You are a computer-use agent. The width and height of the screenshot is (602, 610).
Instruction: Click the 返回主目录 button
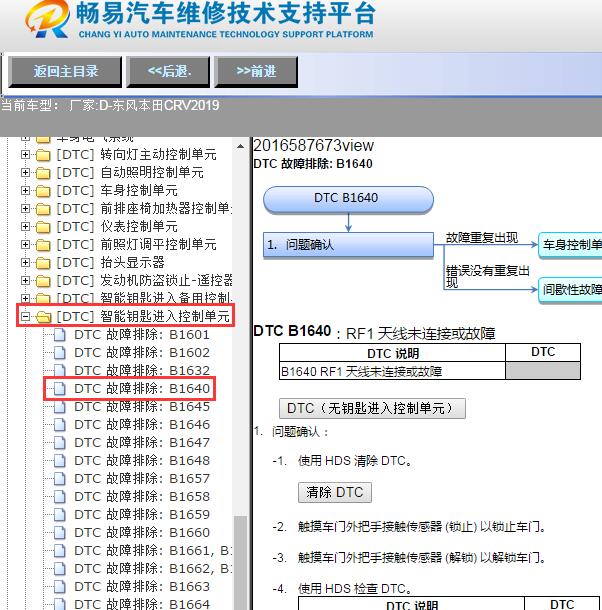(65, 72)
